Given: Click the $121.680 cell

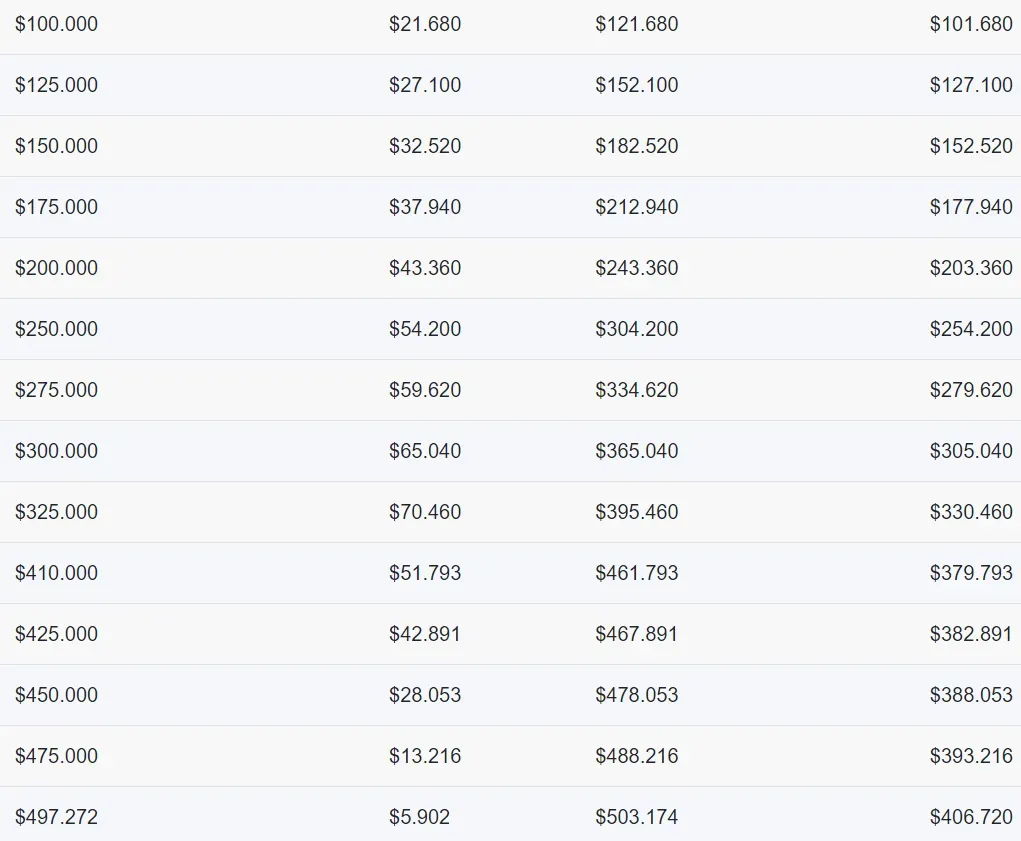Looking at the screenshot, I should pyautogui.click(x=637, y=24).
